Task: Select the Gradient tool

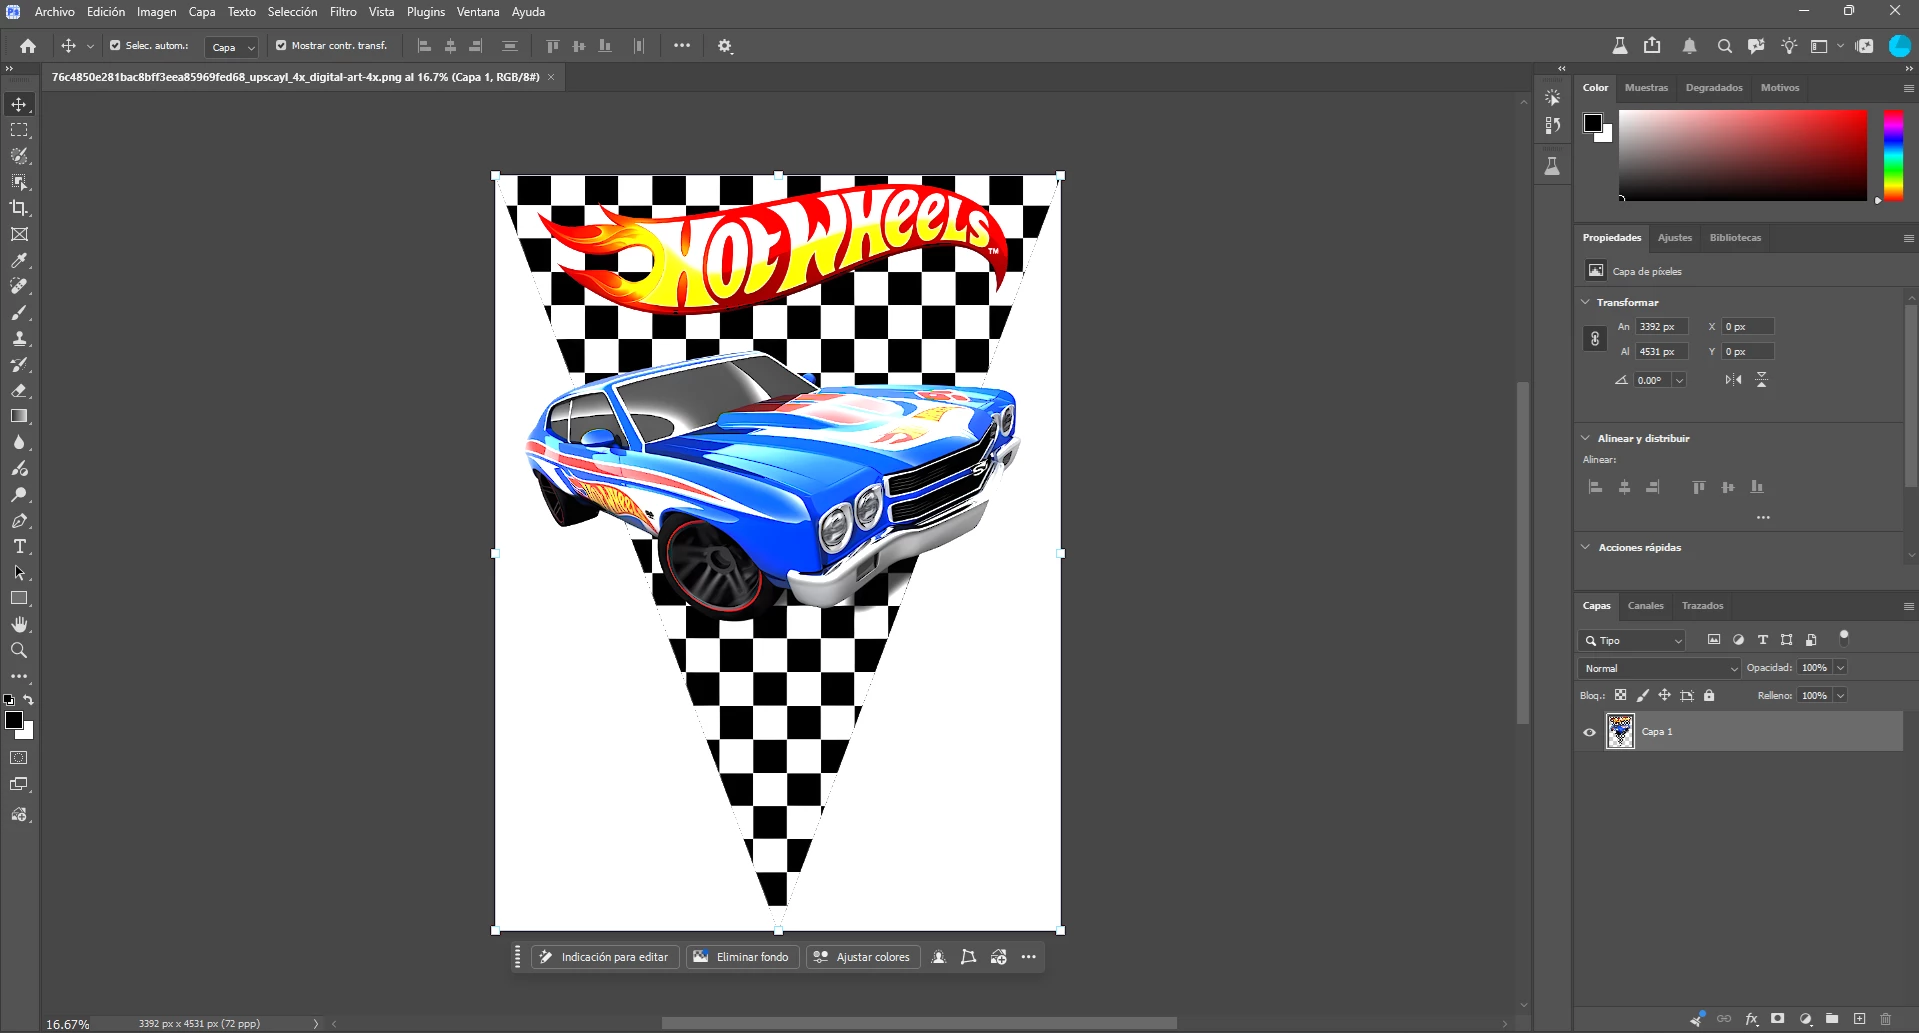Action: click(19, 416)
